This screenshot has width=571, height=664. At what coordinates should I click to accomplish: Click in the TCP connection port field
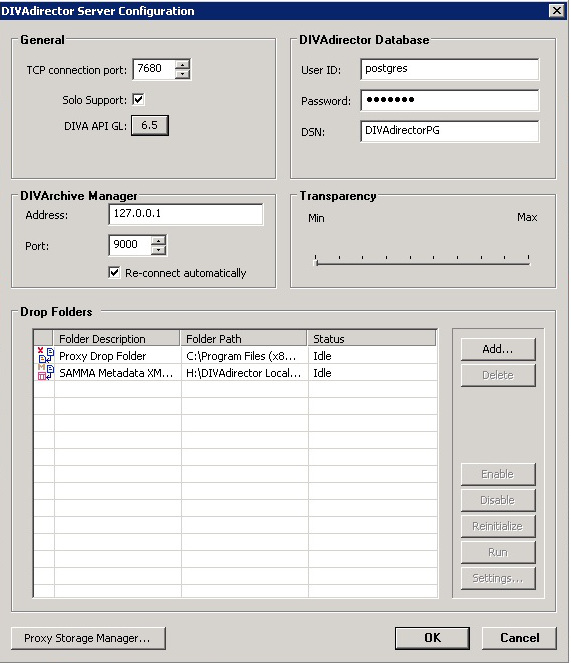155,69
